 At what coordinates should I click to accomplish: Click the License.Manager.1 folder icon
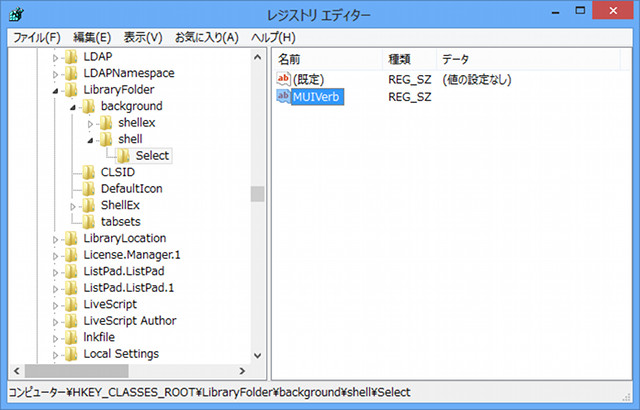pos(71,255)
